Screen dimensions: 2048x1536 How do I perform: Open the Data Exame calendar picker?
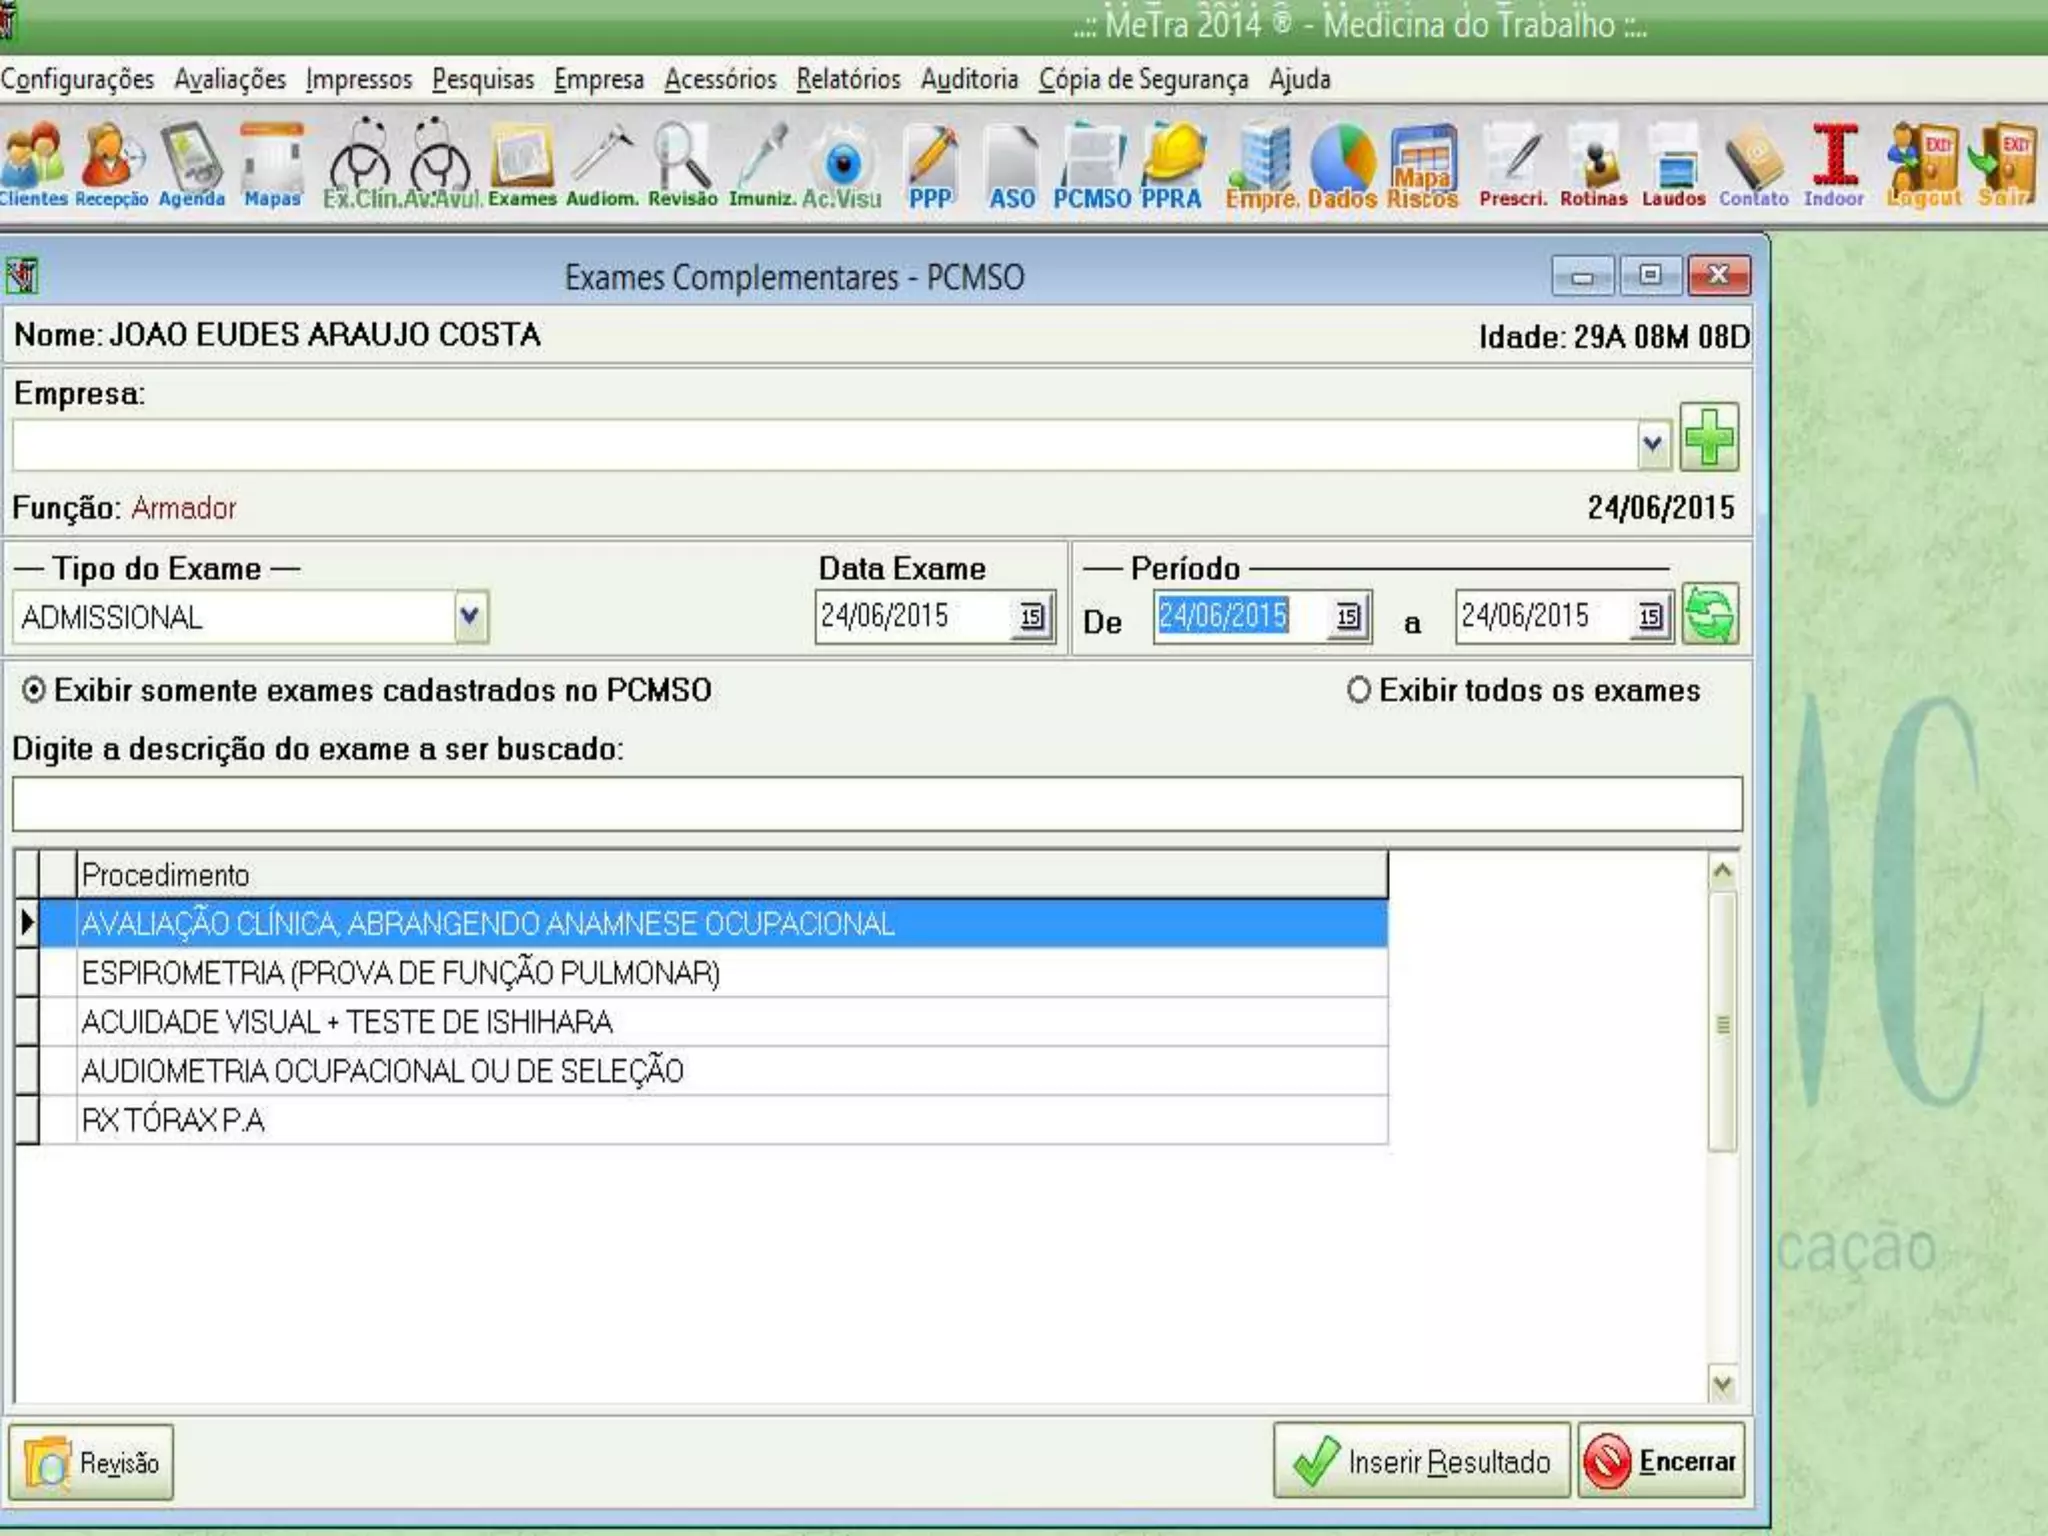click(x=1031, y=617)
